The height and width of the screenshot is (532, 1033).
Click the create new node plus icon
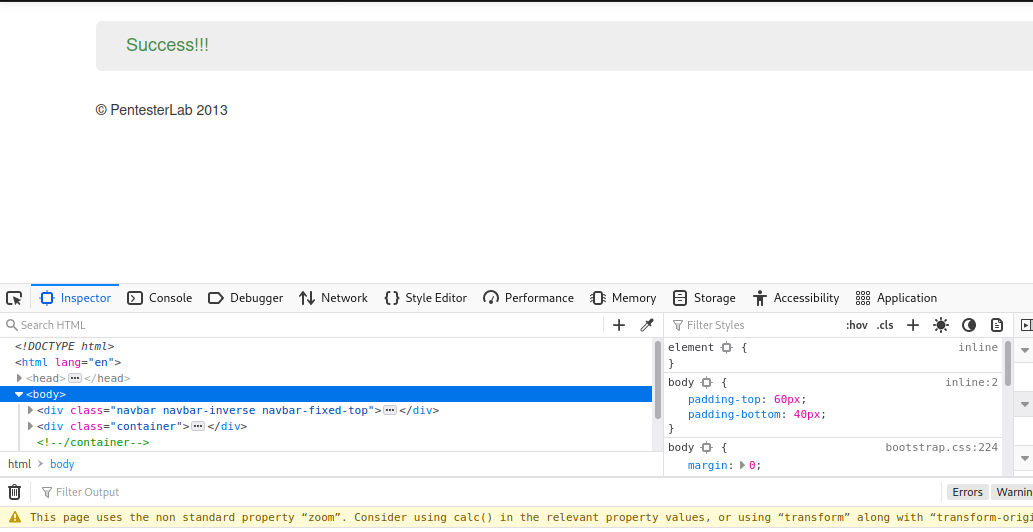pyautogui.click(x=619, y=325)
